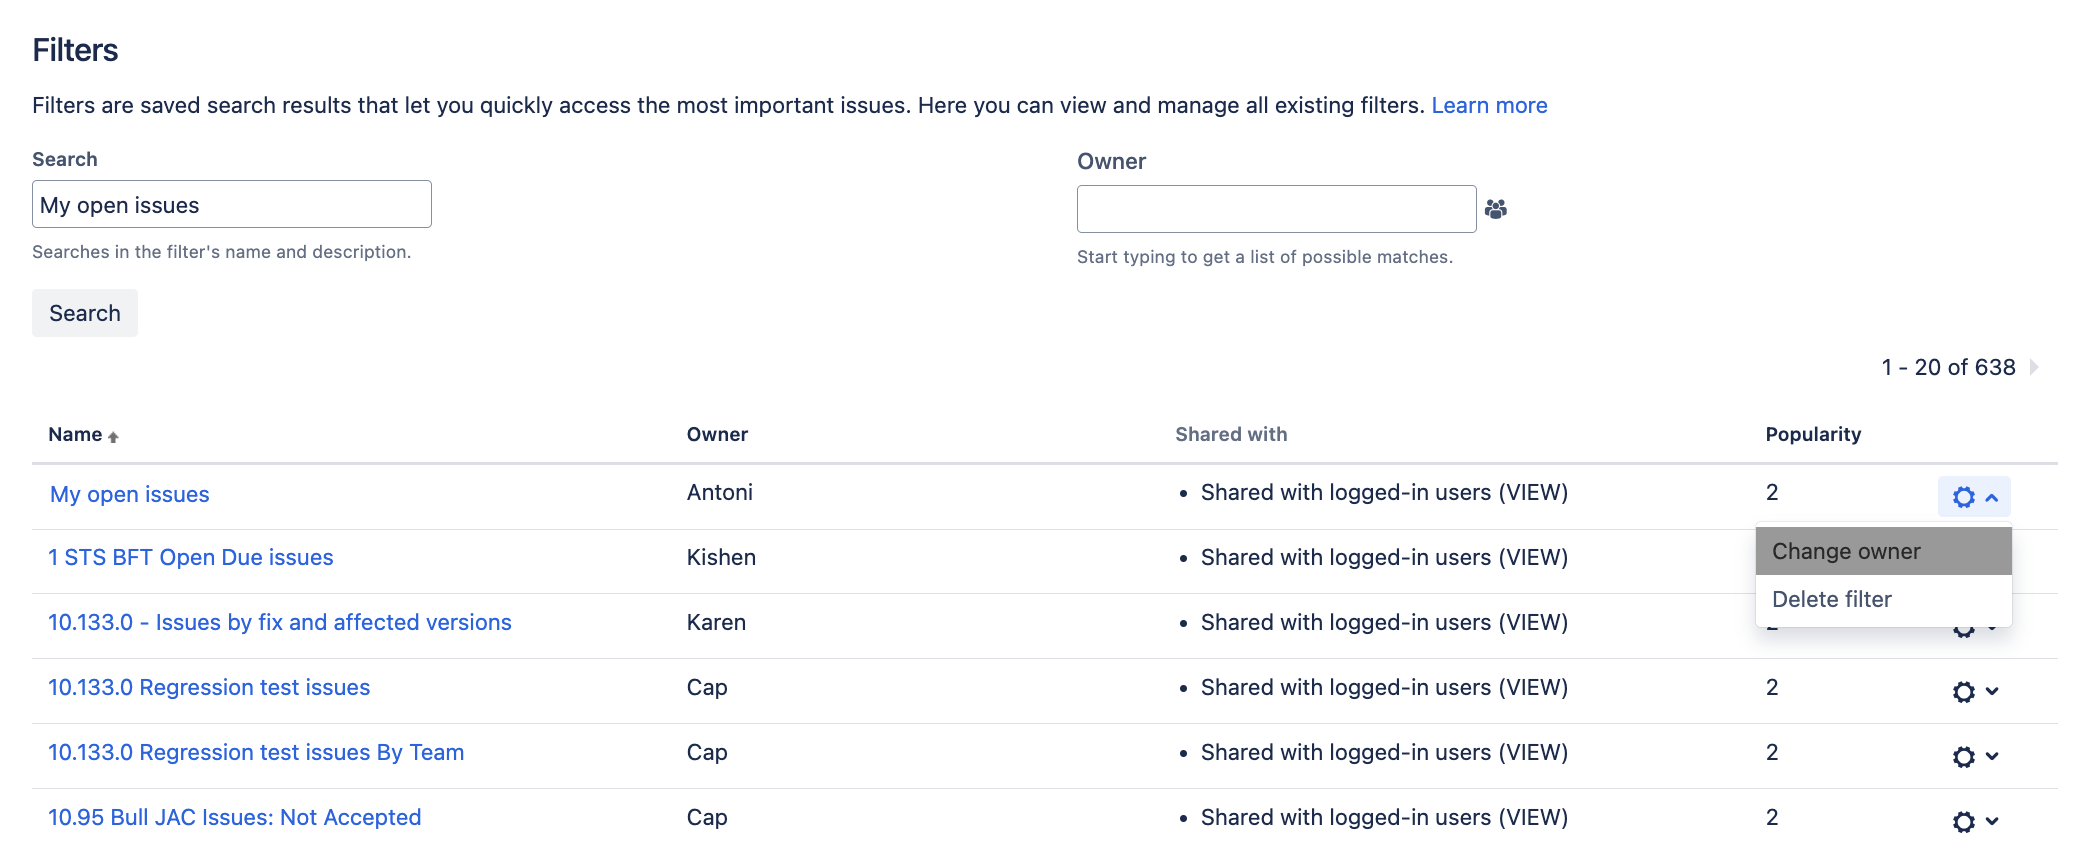Open gear settings for 10.133.0 Regression test issues
Screen dimensions: 2080x850
click(x=1963, y=691)
